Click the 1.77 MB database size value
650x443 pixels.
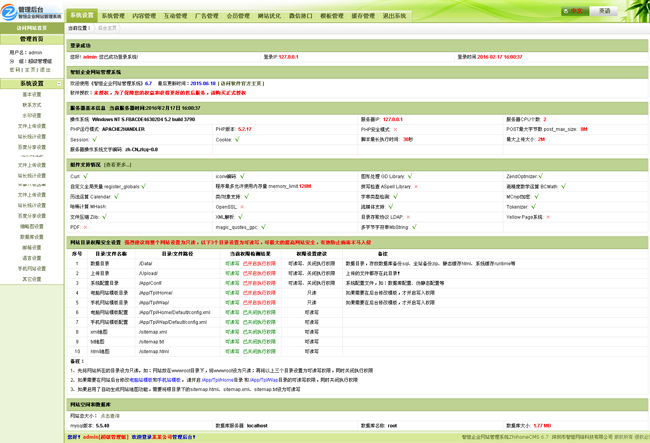542,426
